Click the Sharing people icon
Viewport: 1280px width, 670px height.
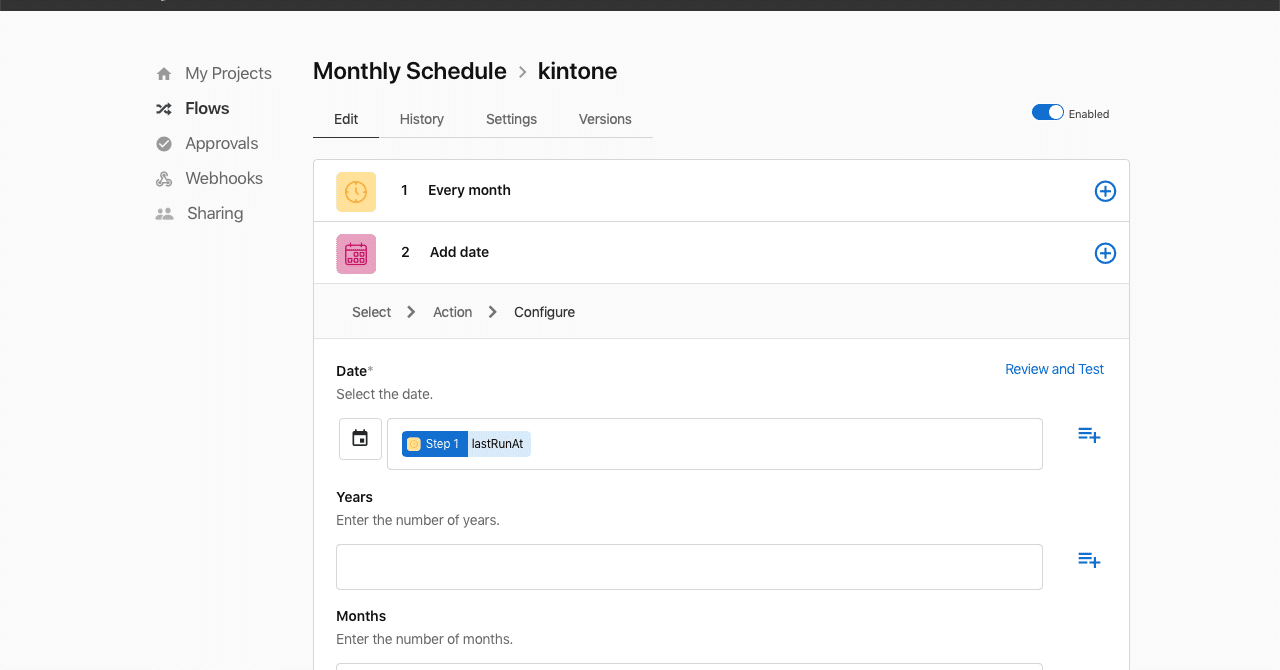(x=164, y=214)
